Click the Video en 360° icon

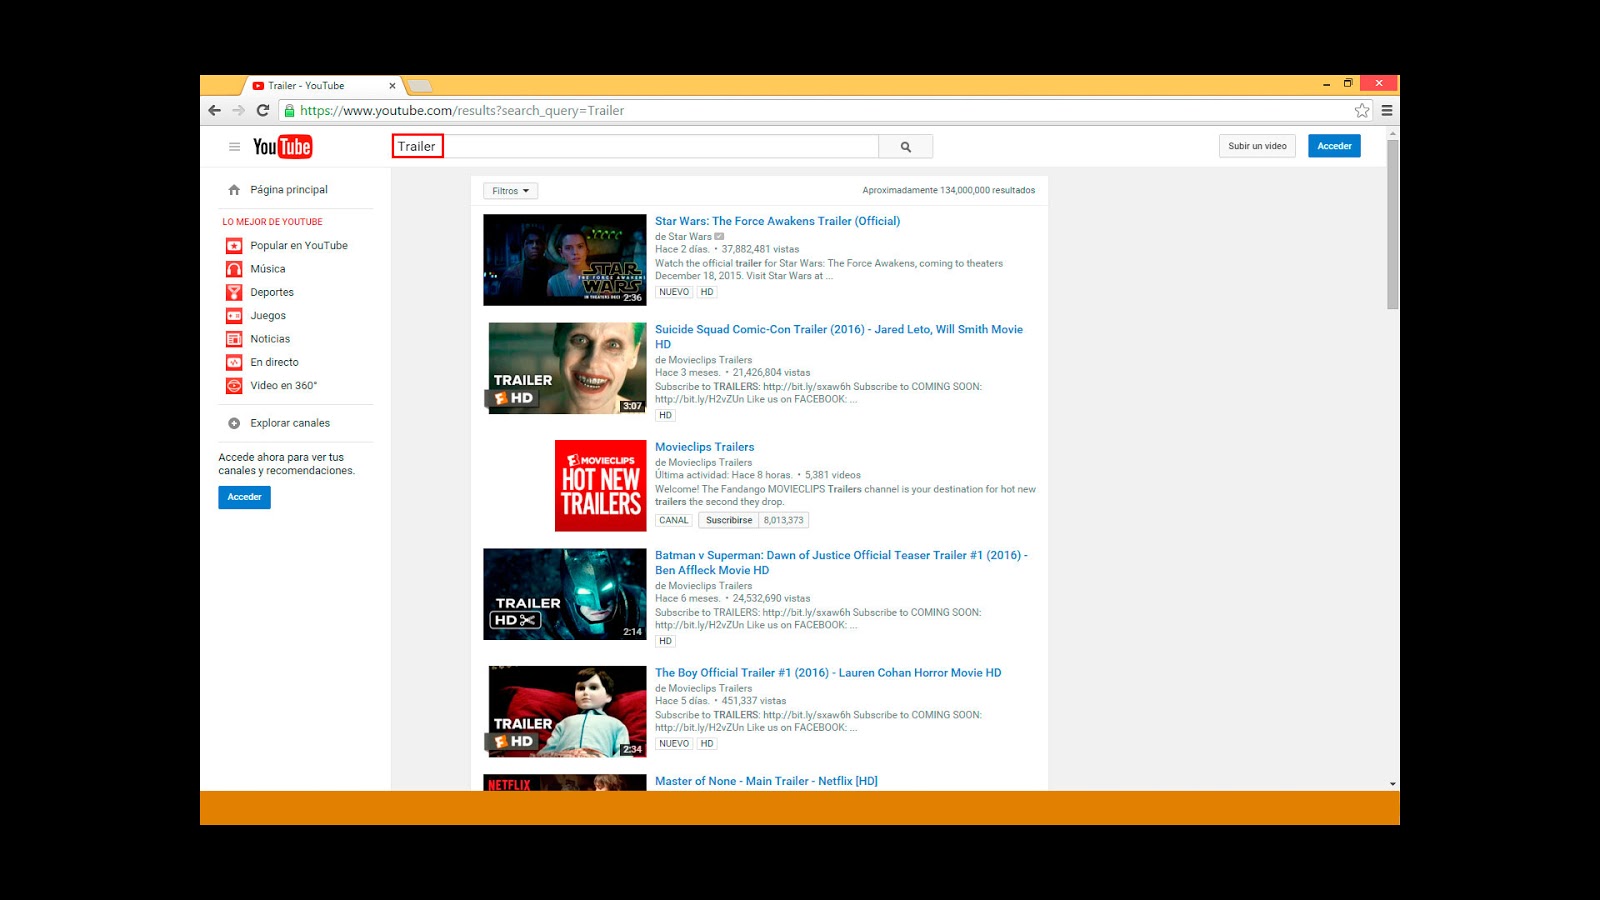coord(234,386)
